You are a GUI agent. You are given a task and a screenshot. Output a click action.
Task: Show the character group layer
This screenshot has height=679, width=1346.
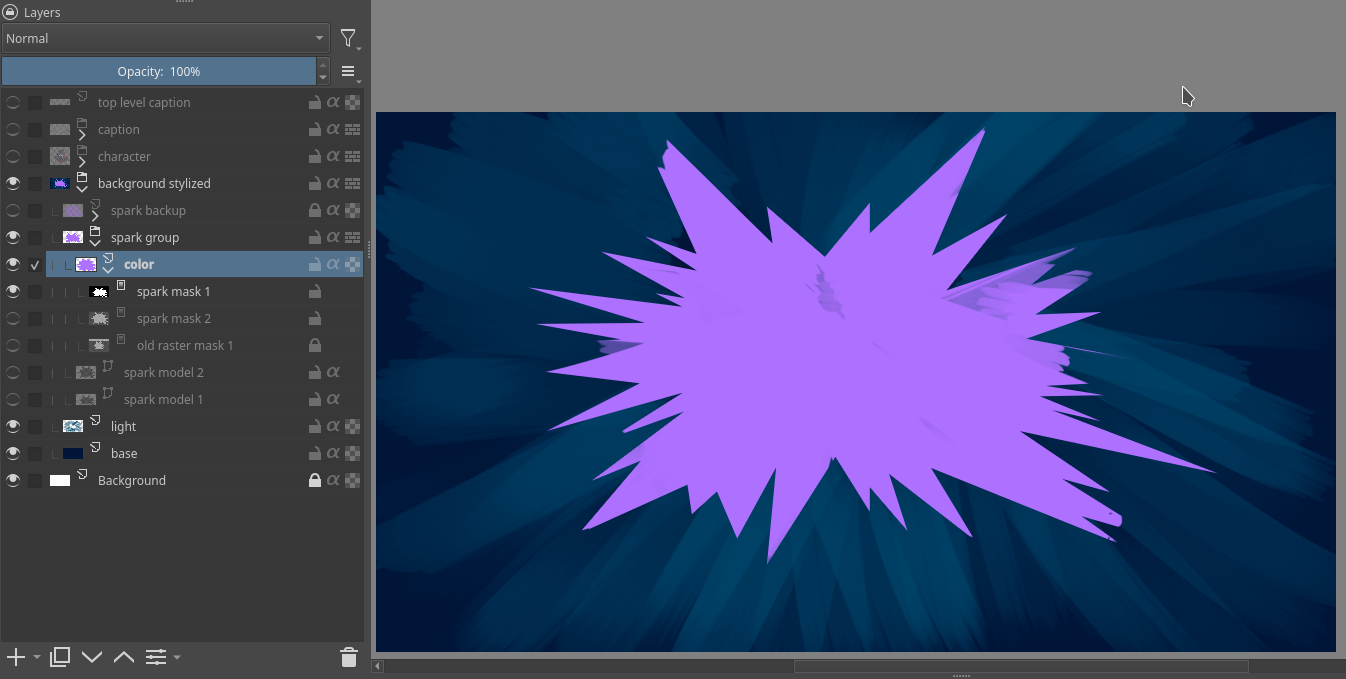[13, 157]
